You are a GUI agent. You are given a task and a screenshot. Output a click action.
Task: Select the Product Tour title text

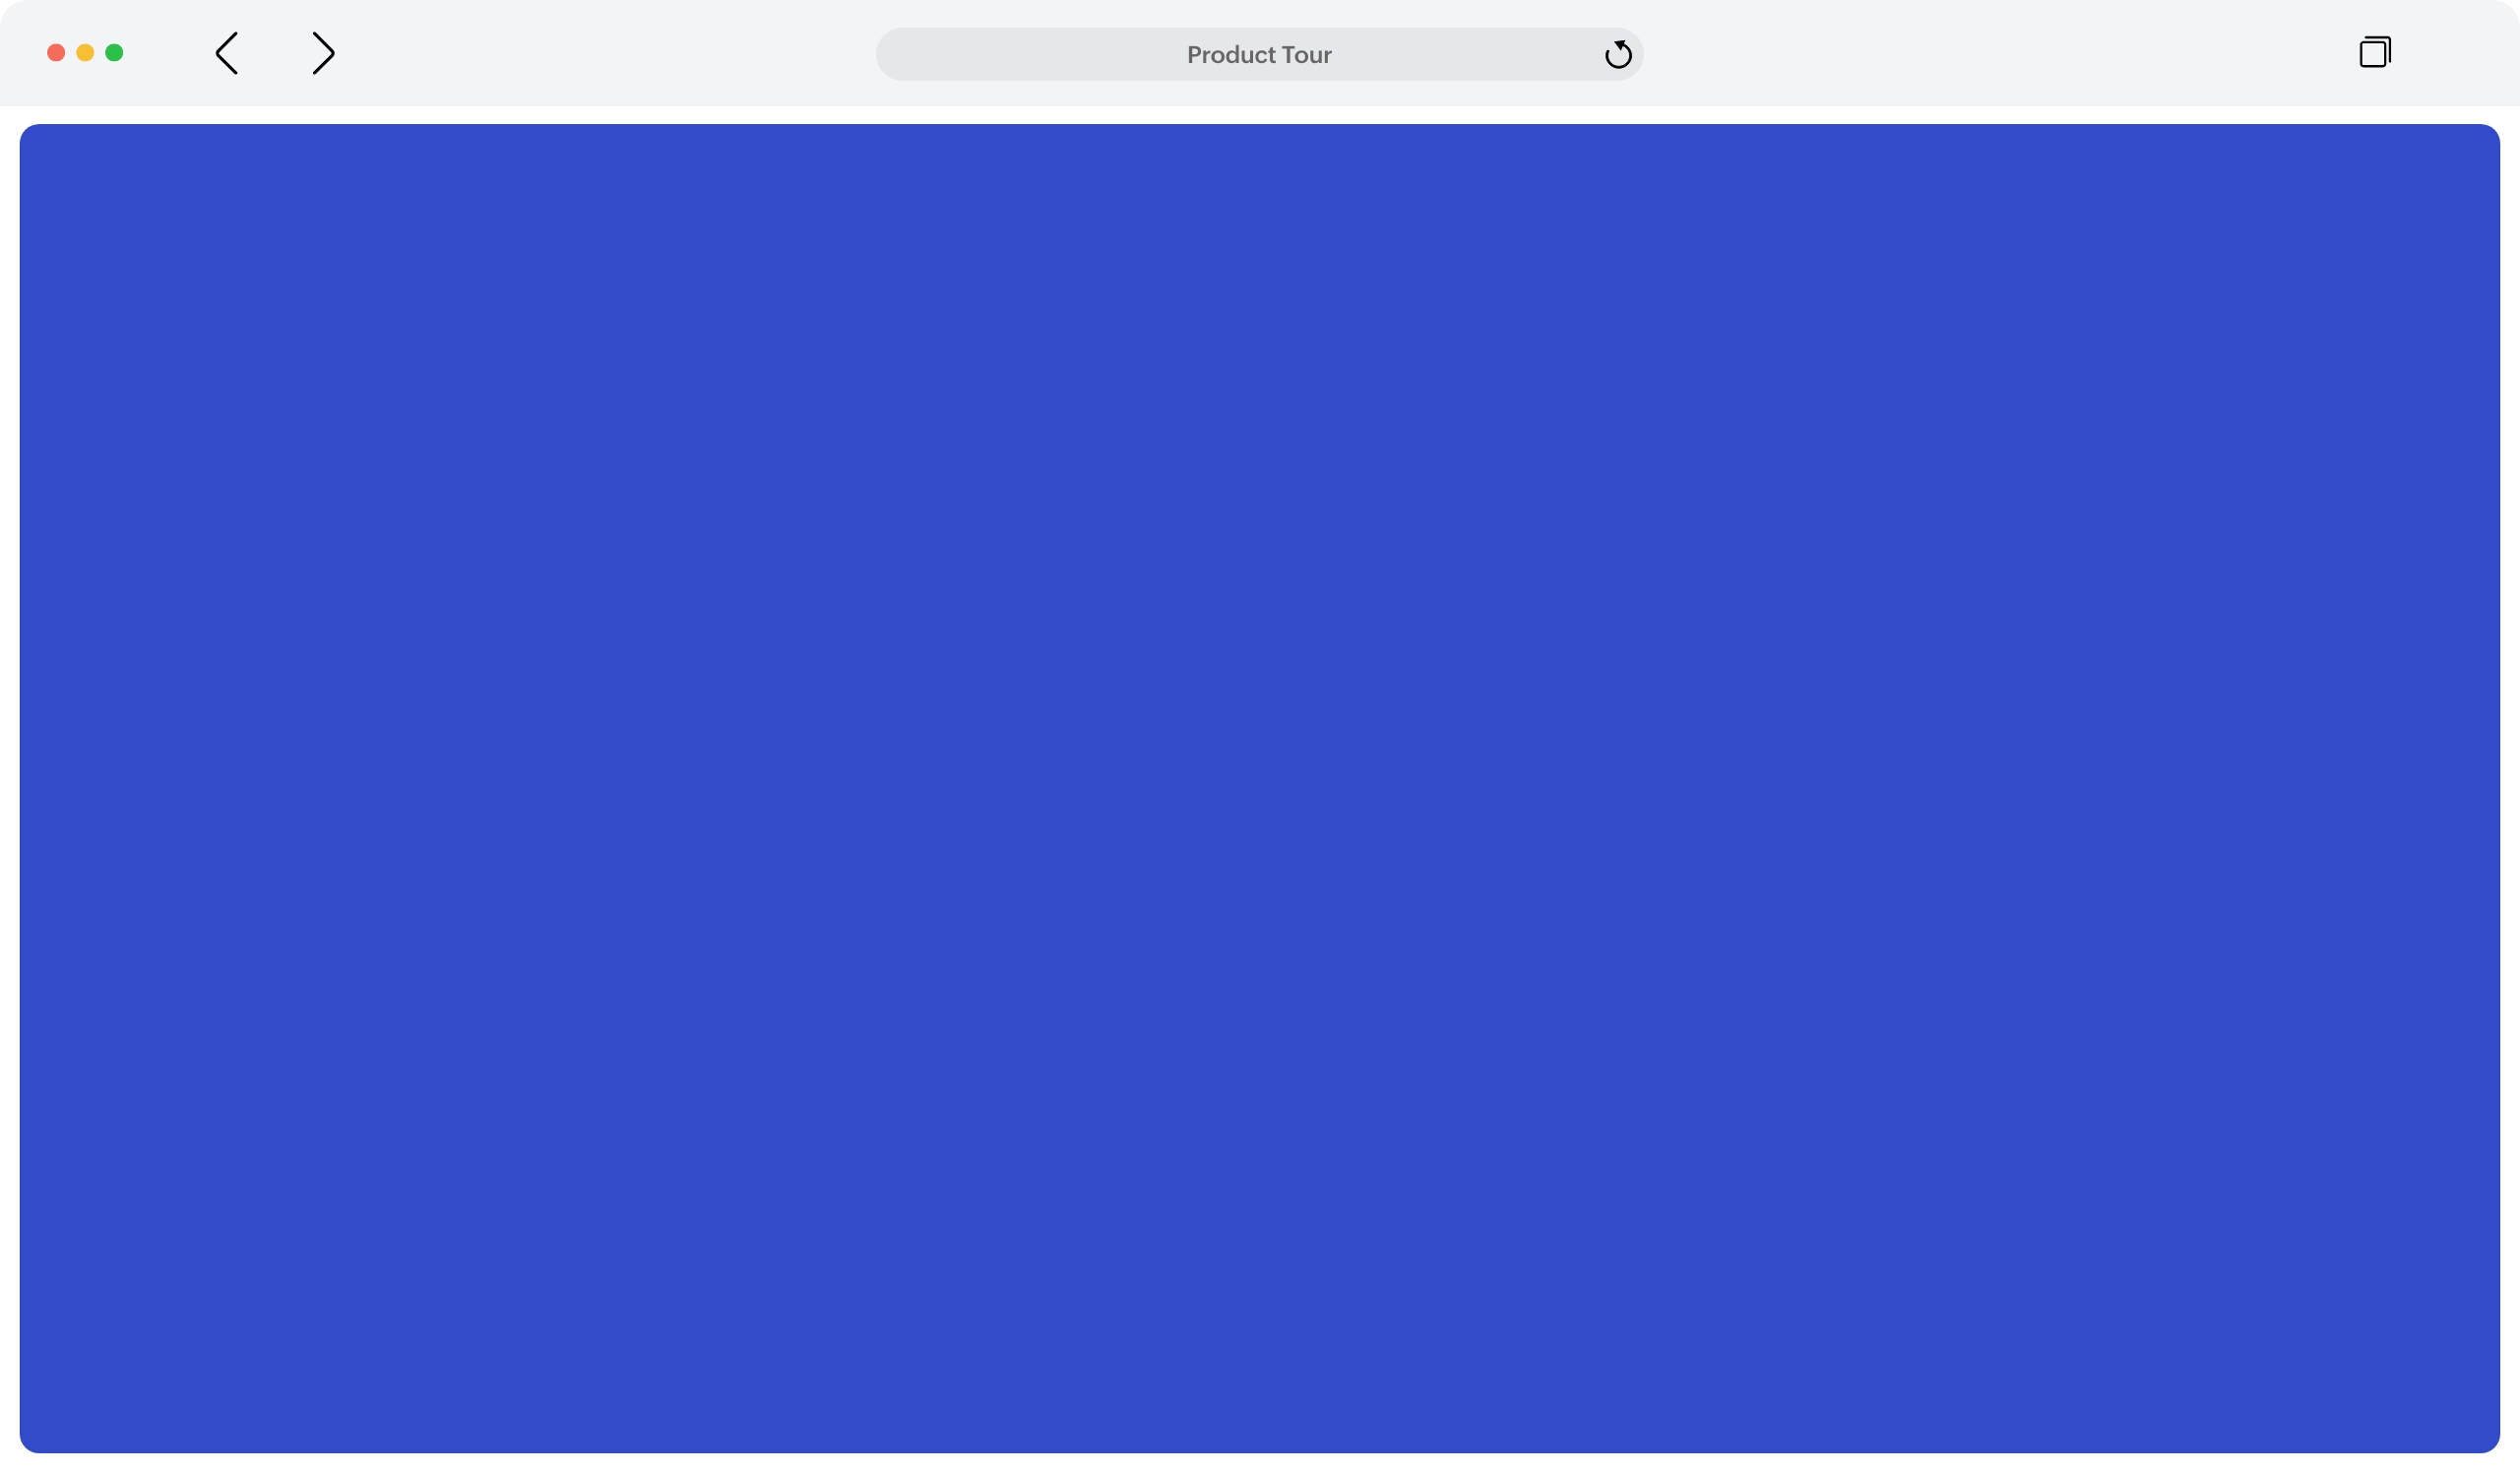click(1259, 55)
